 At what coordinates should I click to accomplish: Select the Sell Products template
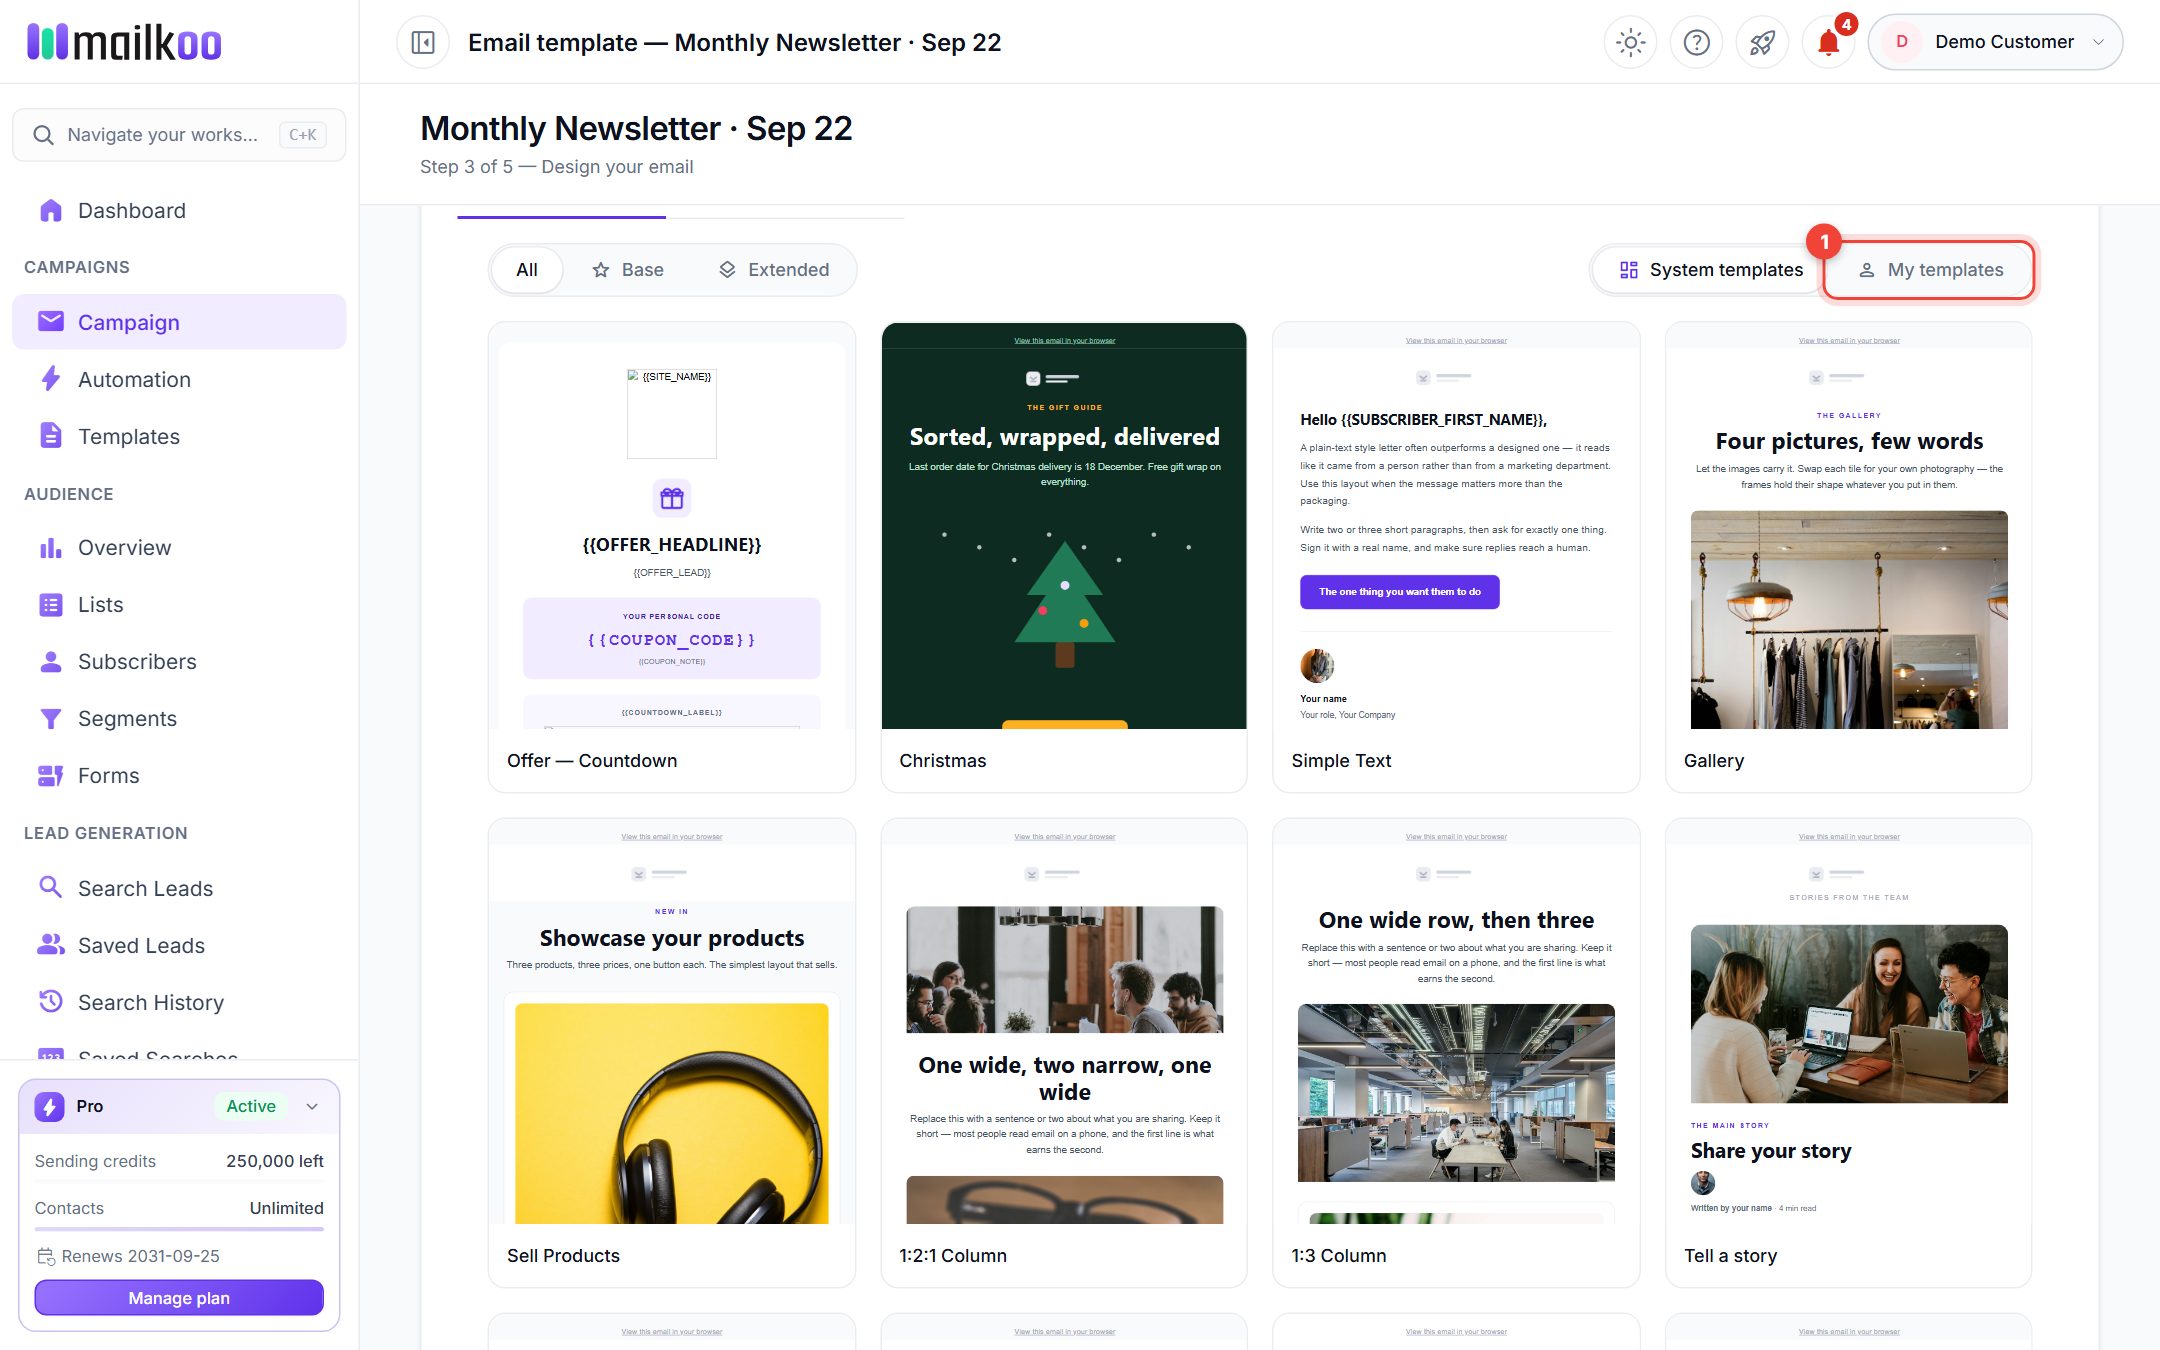pos(672,1053)
